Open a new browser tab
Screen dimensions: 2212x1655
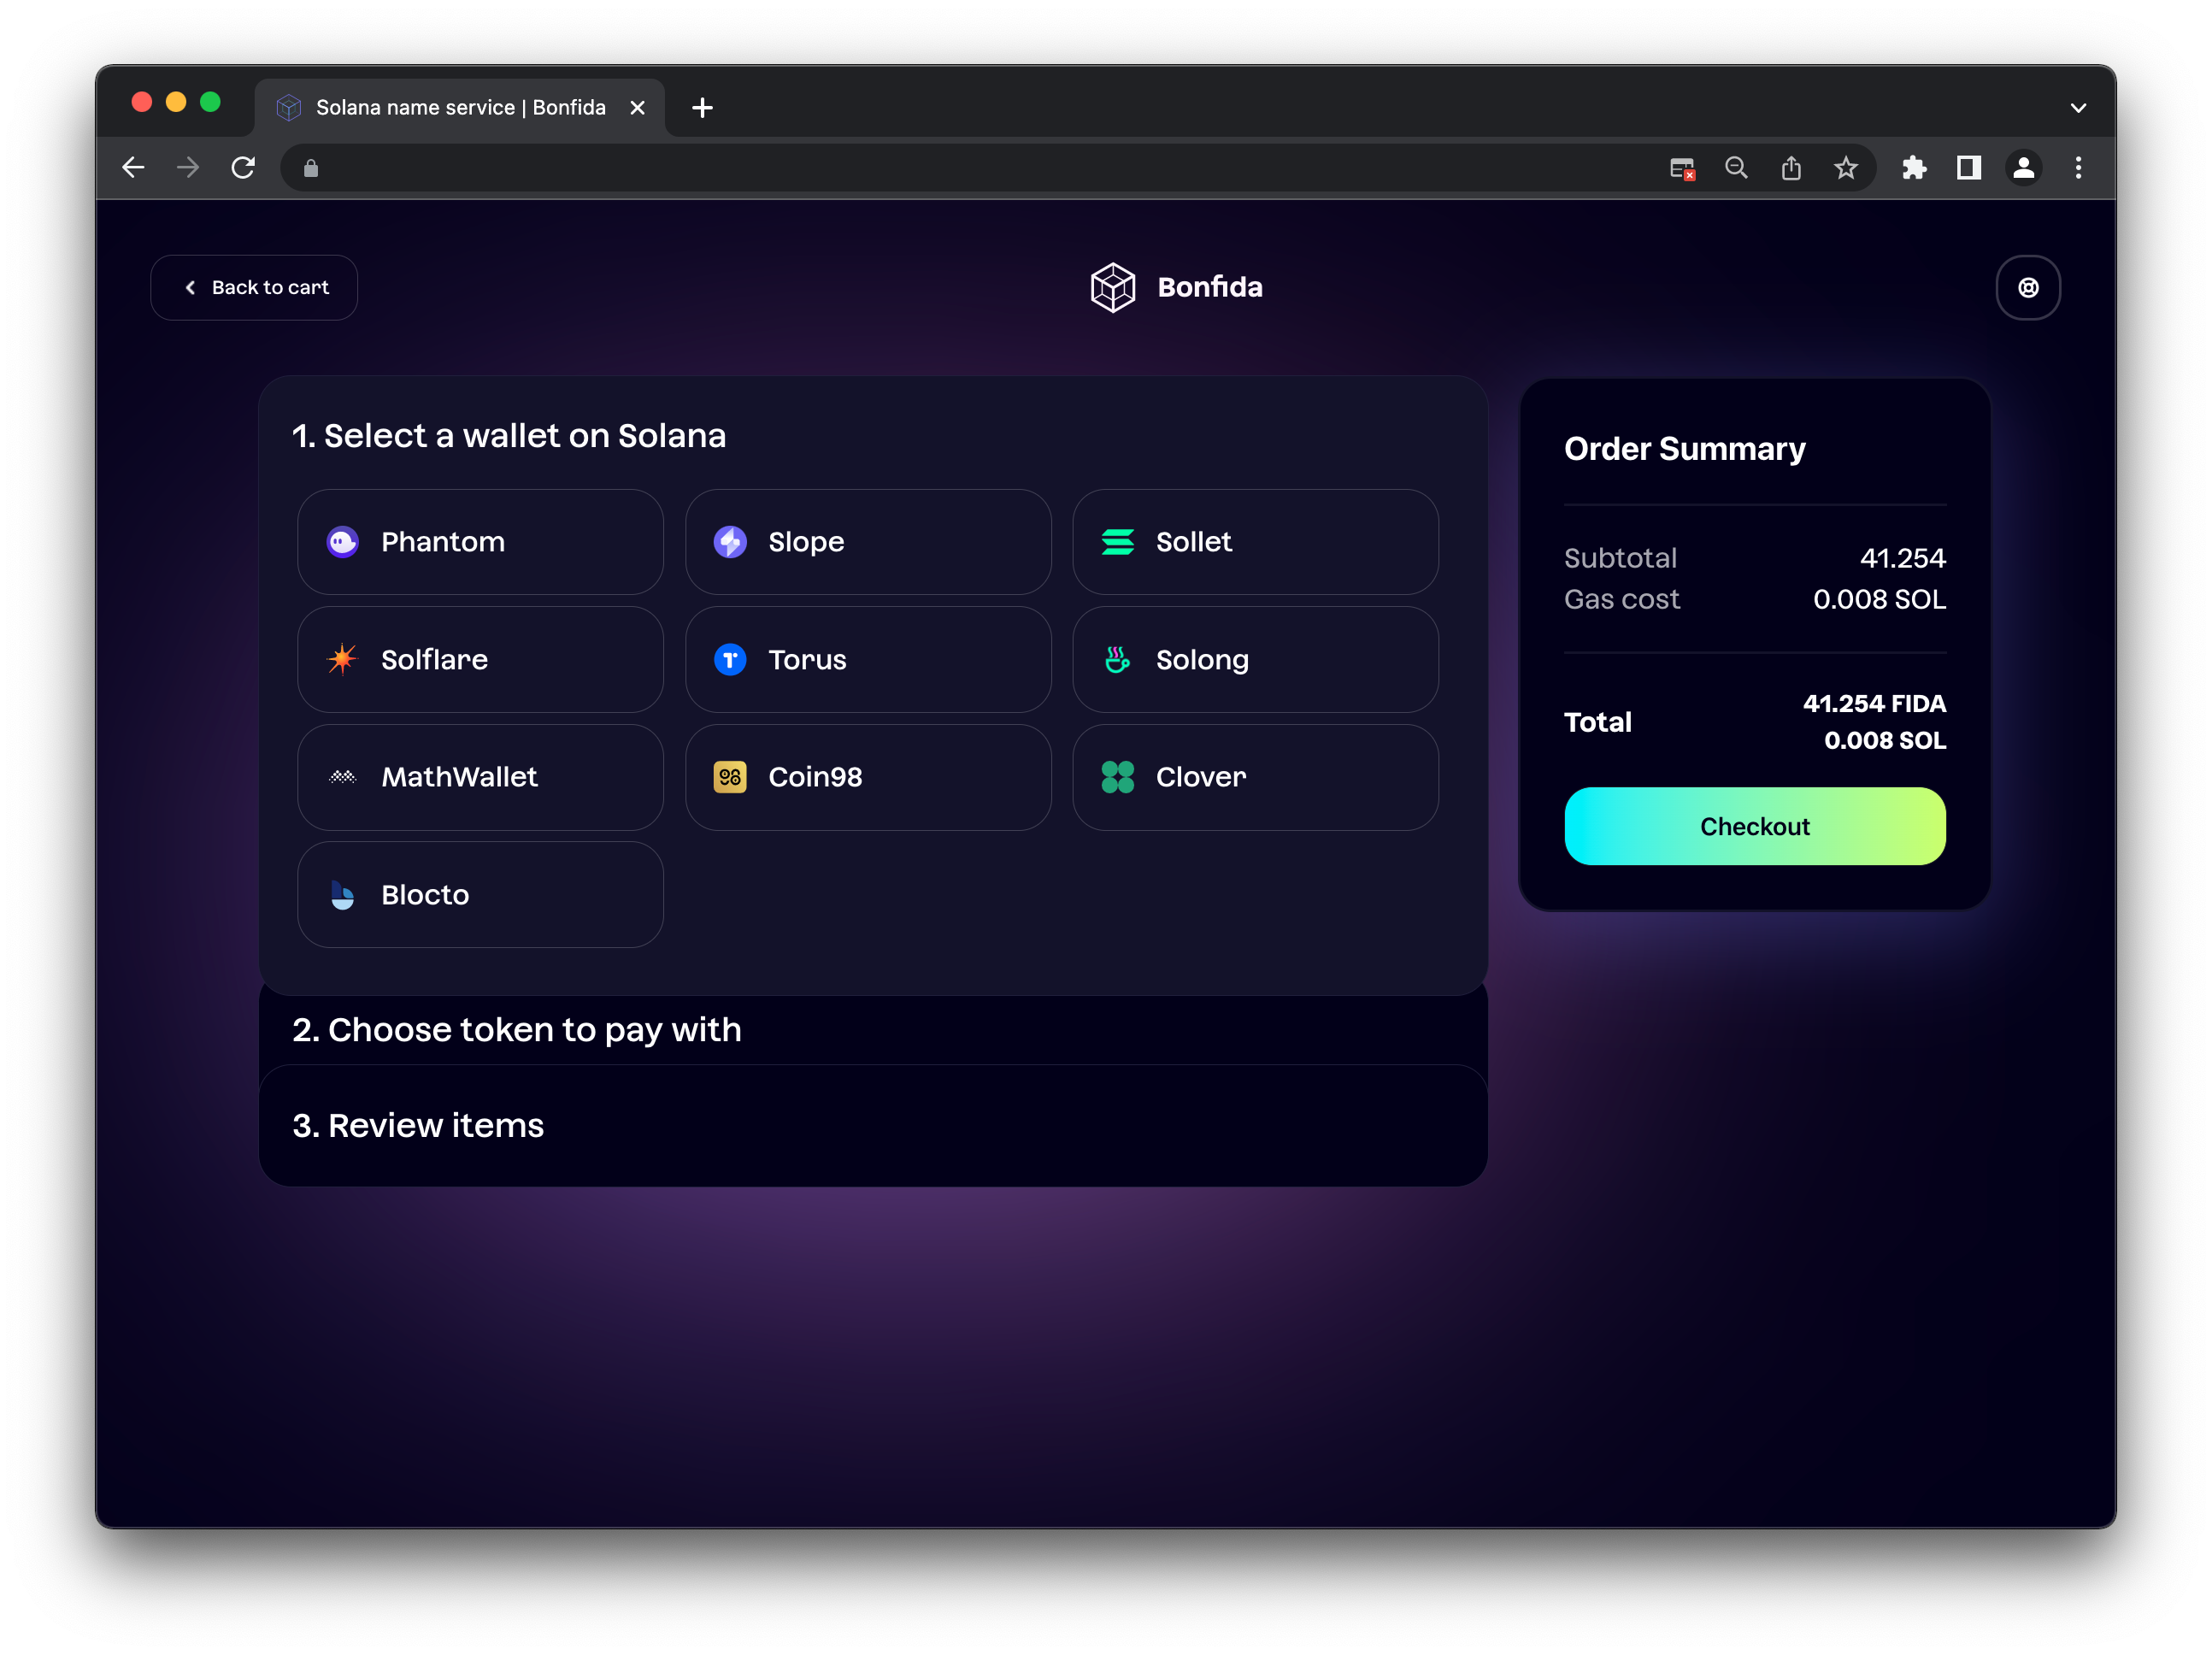click(x=703, y=107)
